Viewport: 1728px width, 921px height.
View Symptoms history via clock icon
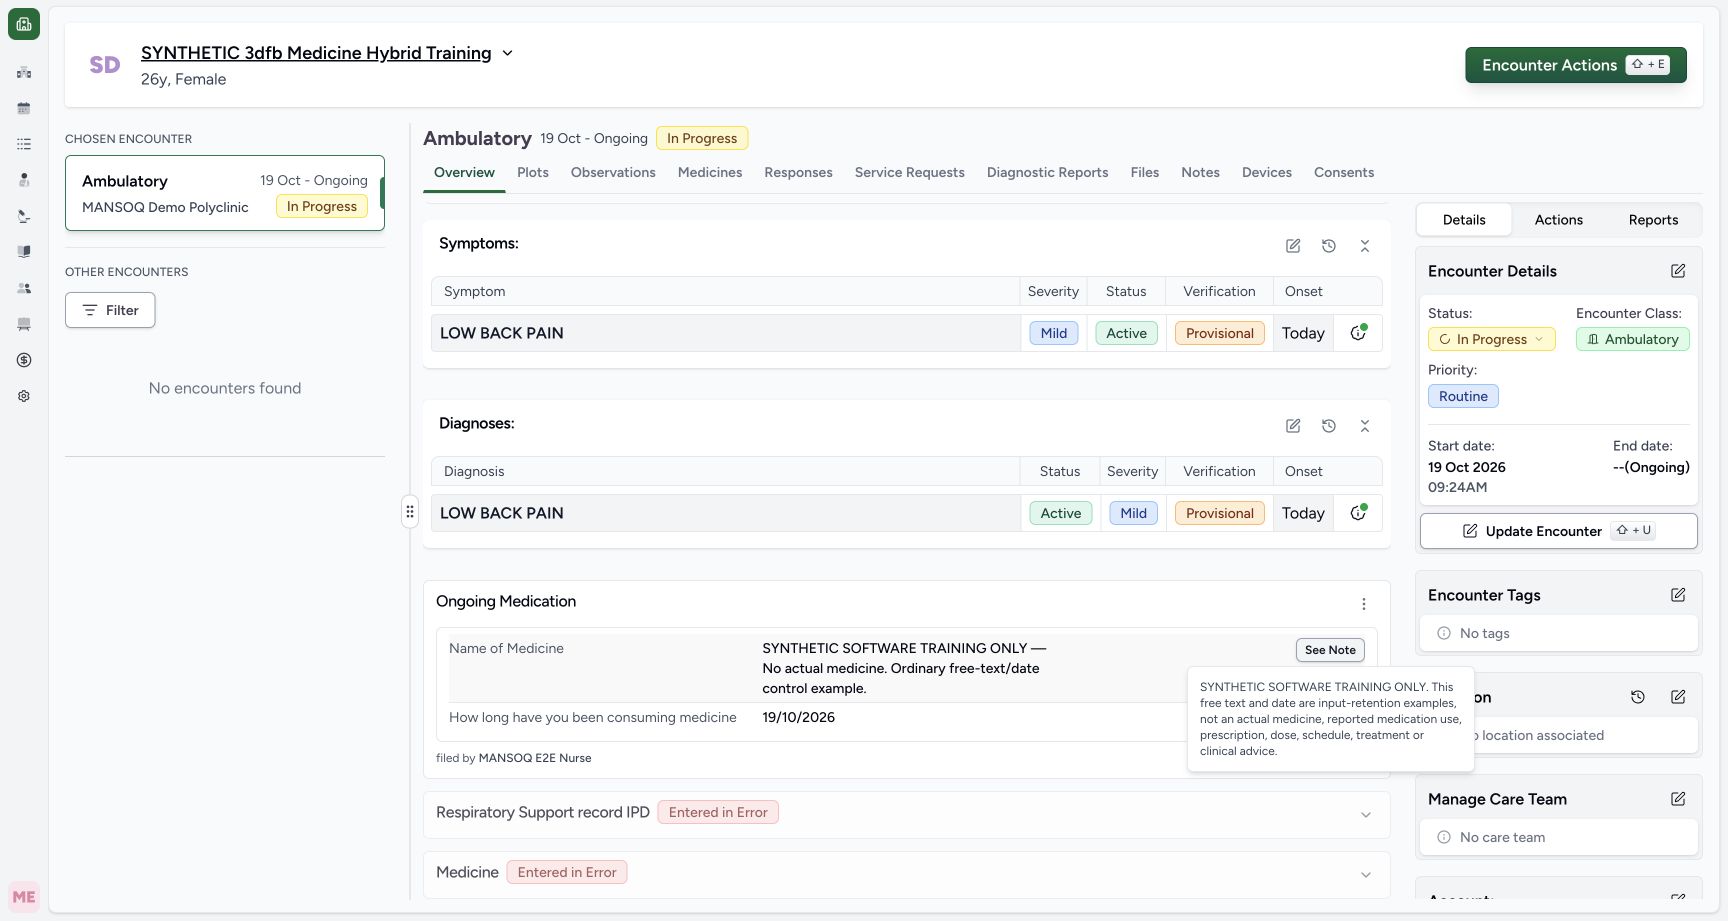[1329, 246]
